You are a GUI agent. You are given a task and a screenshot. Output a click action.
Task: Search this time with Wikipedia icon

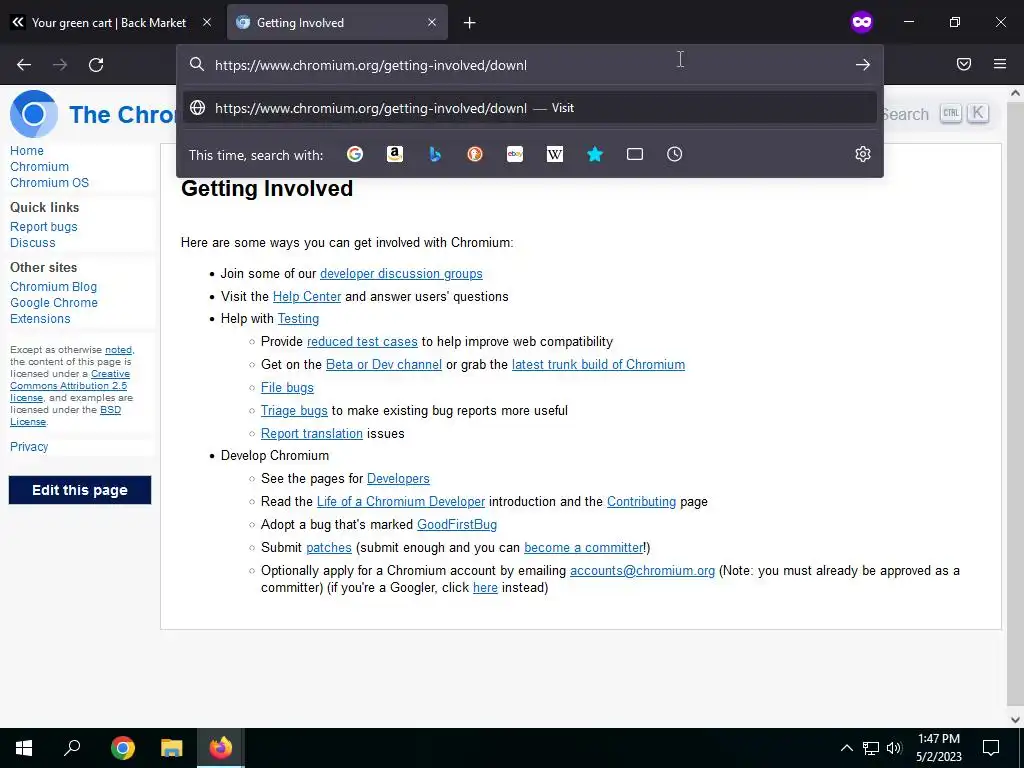554,154
